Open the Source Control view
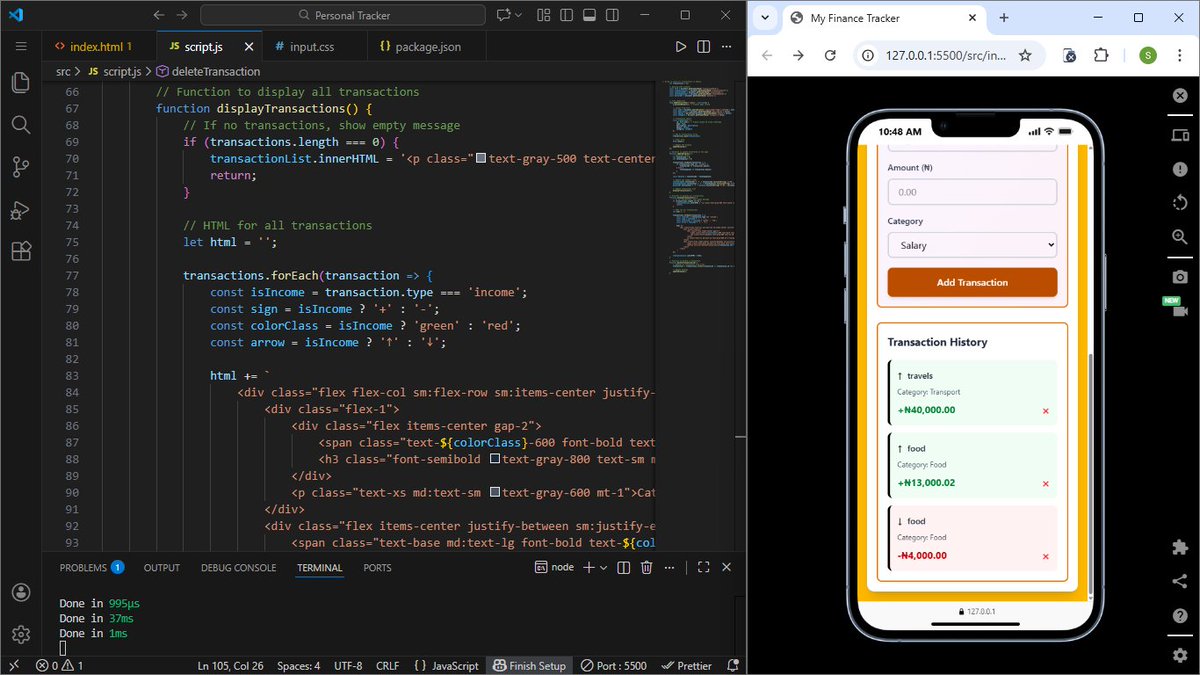Image resolution: width=1200 pixels, height=675 pixels. coord(20,167)
